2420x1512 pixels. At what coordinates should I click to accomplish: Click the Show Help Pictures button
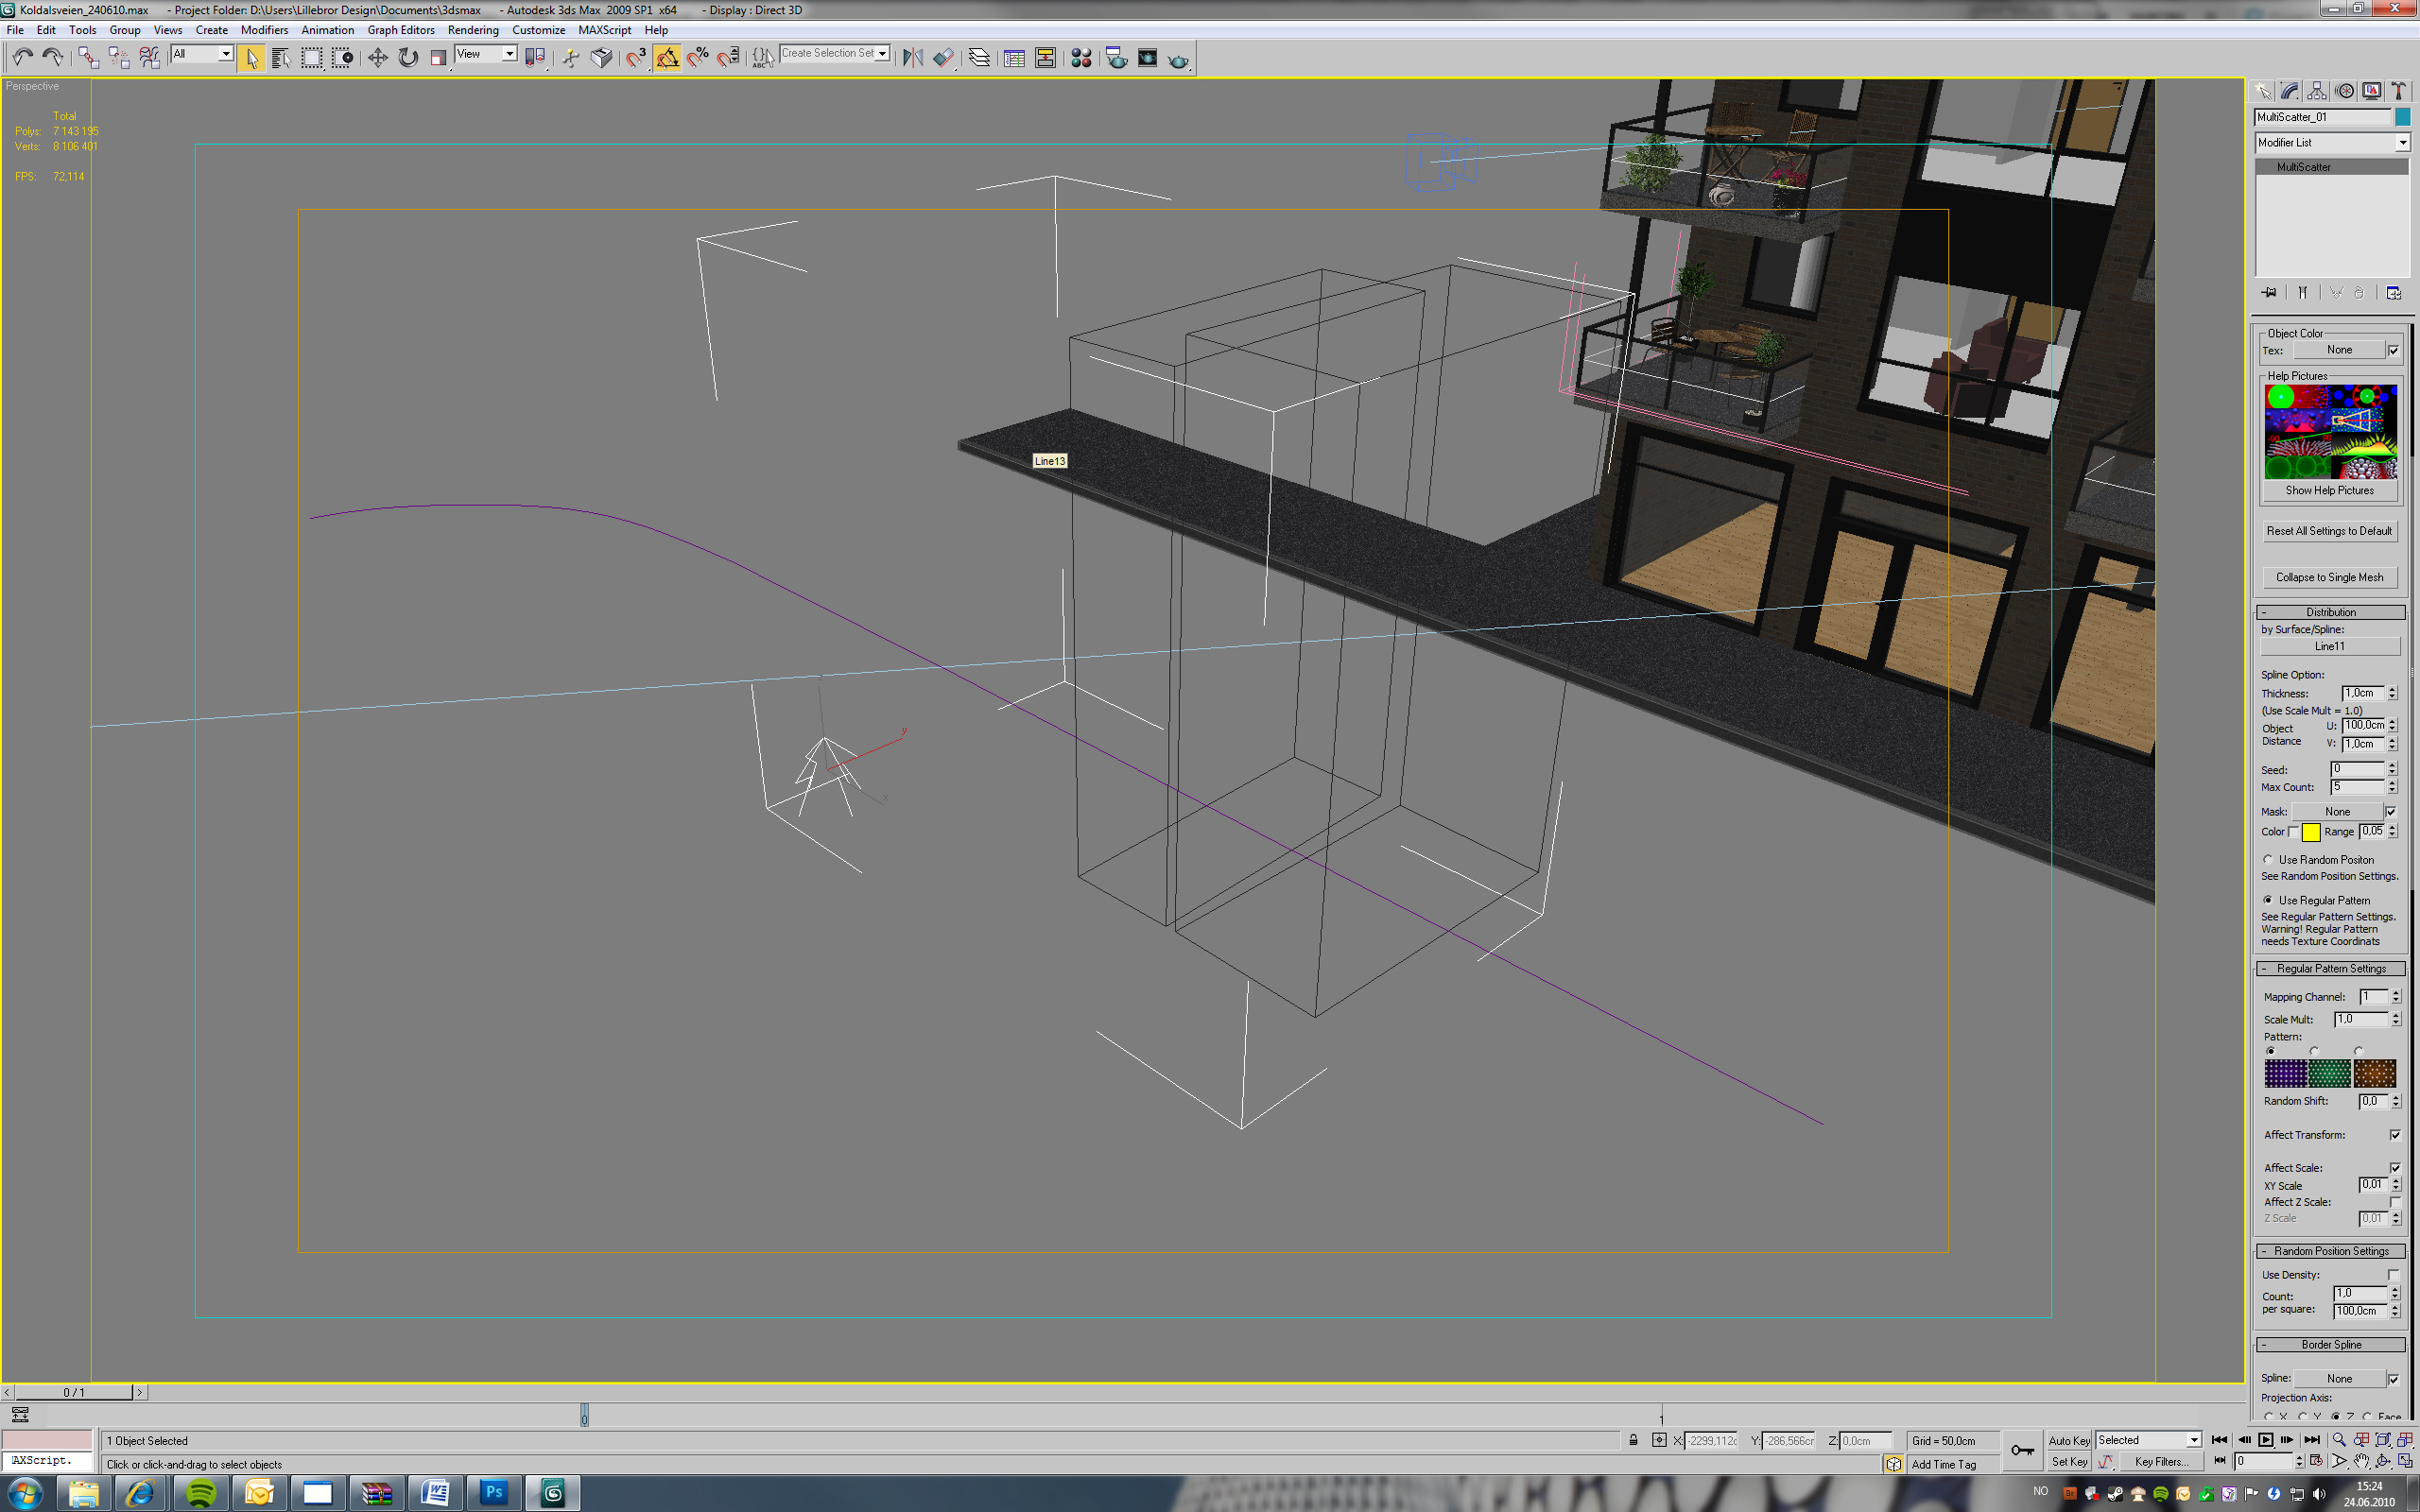(2329, 490)
